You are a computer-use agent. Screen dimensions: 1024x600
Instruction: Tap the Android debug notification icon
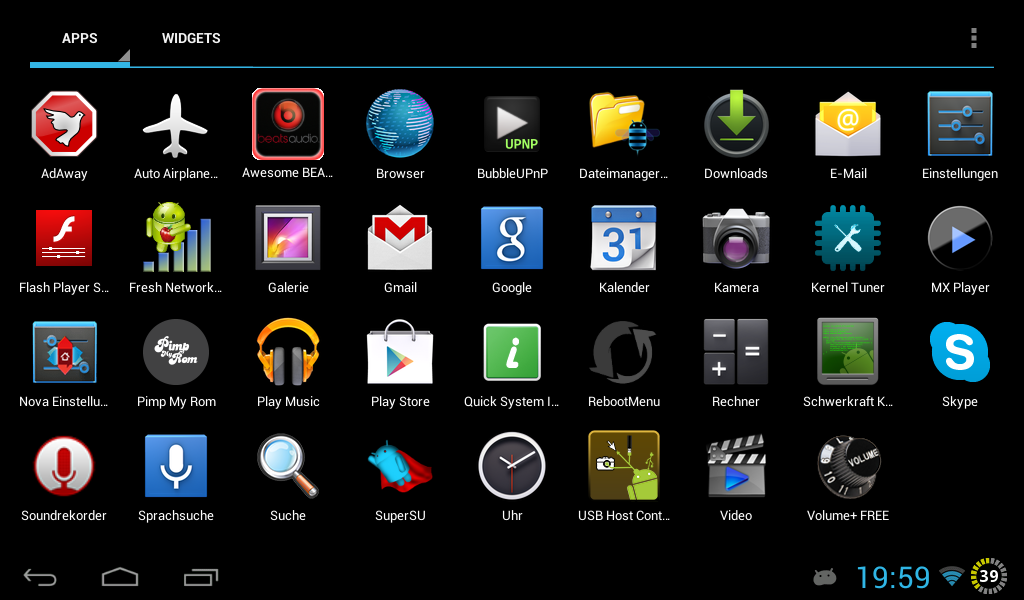(825, 577)
